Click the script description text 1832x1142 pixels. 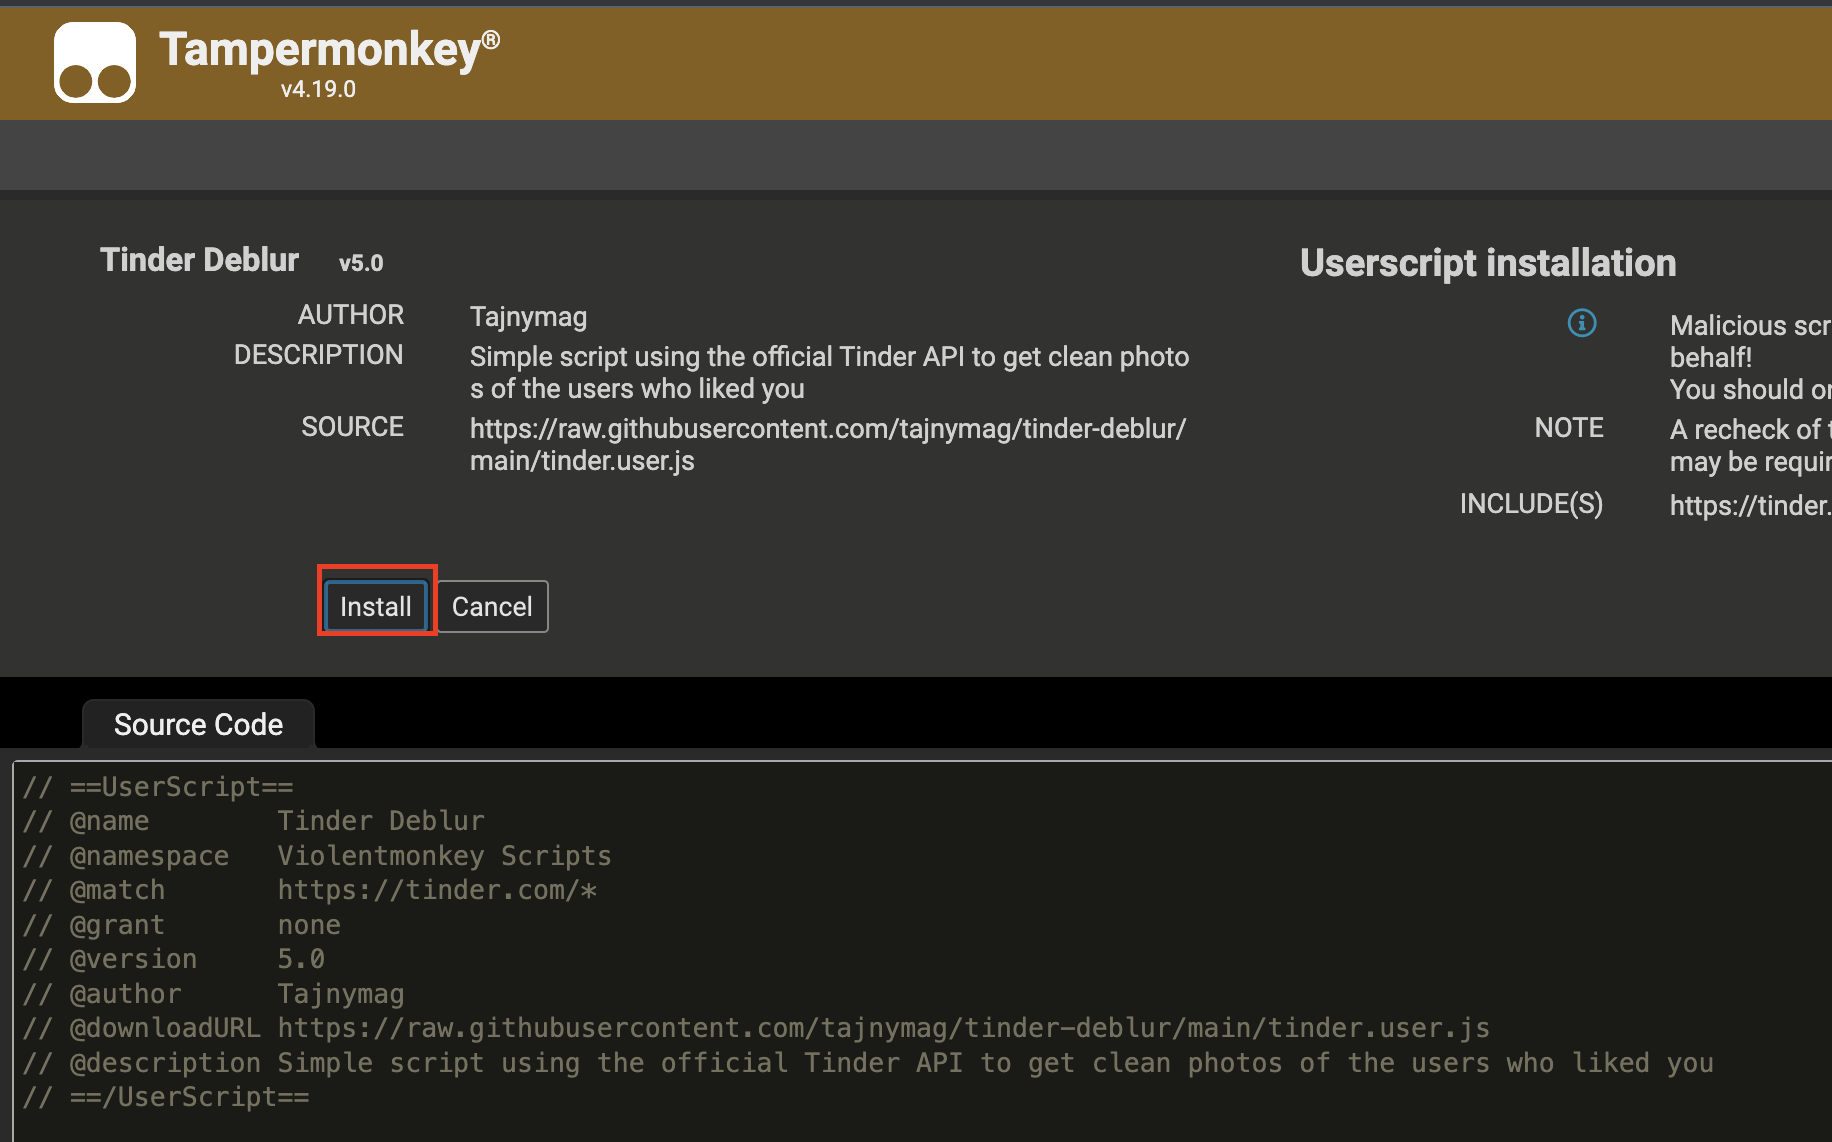[830, 372]
